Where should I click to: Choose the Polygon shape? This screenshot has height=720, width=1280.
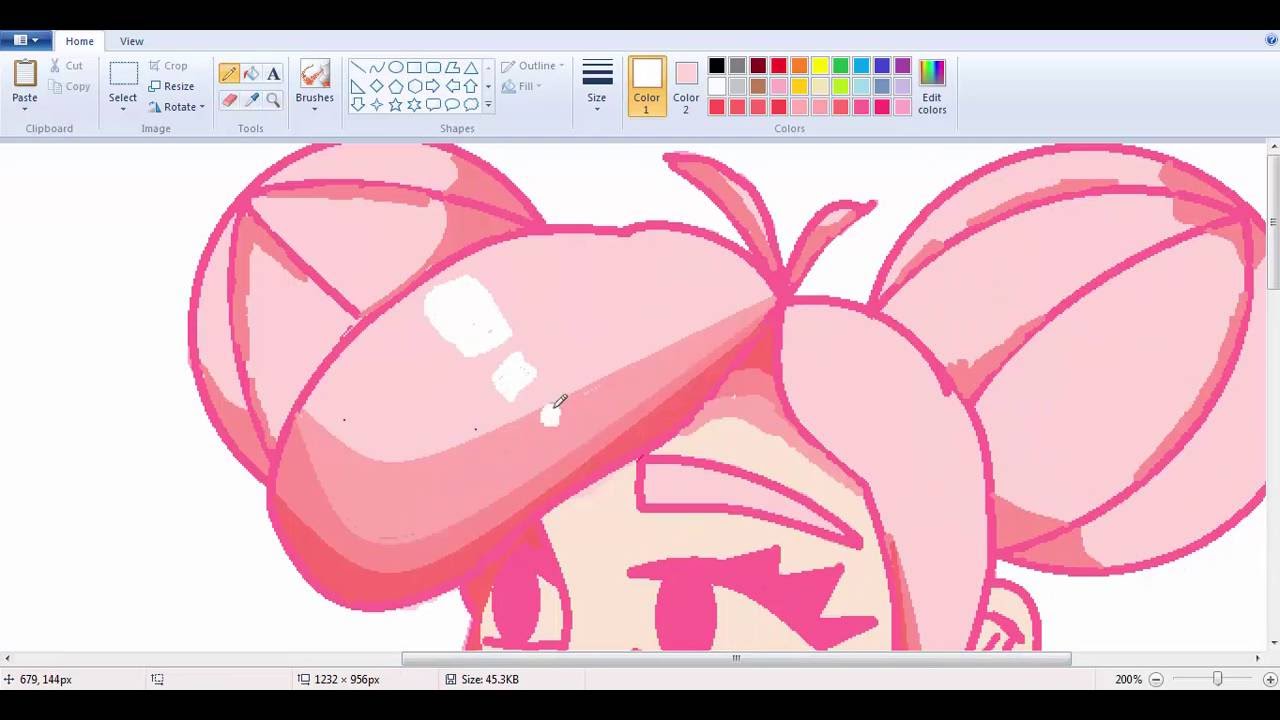click(x=452, y=68)
